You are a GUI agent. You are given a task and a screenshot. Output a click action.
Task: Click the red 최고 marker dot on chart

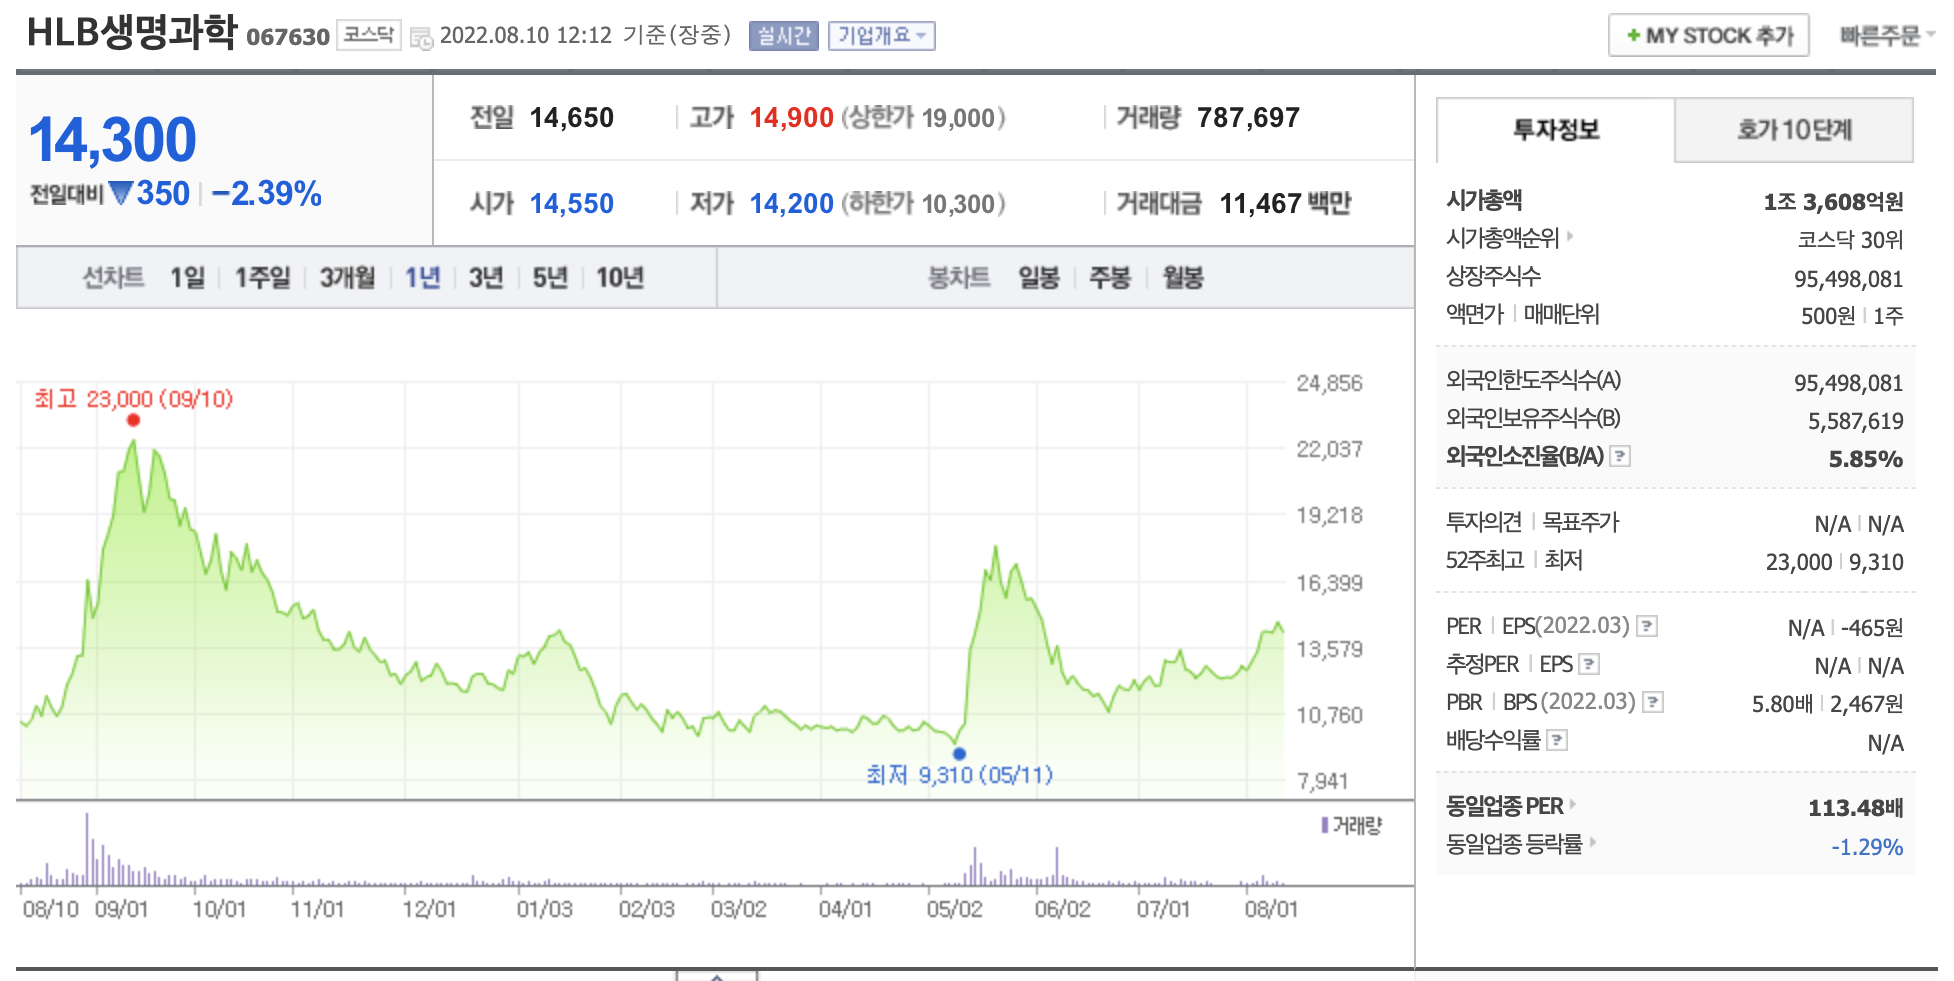pyautogui.click(x=133, y=420)
